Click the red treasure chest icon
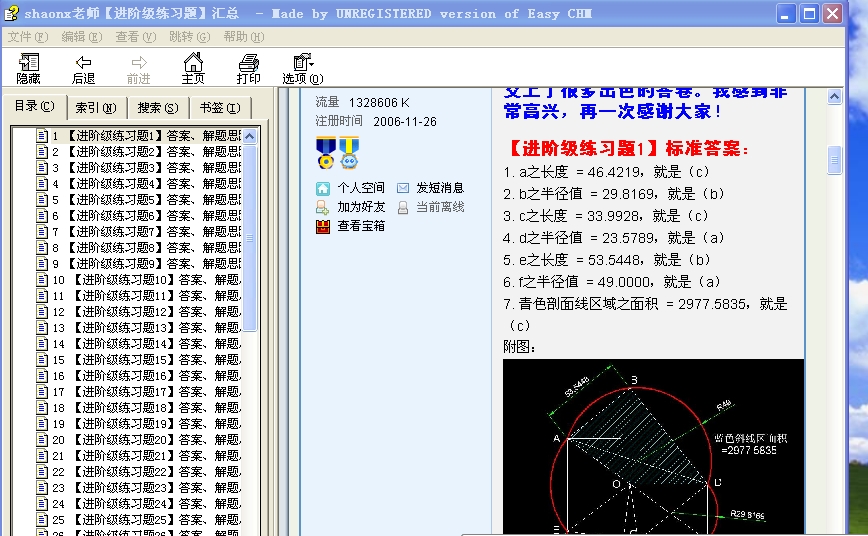The image size is (868, 536). [323, 226]
